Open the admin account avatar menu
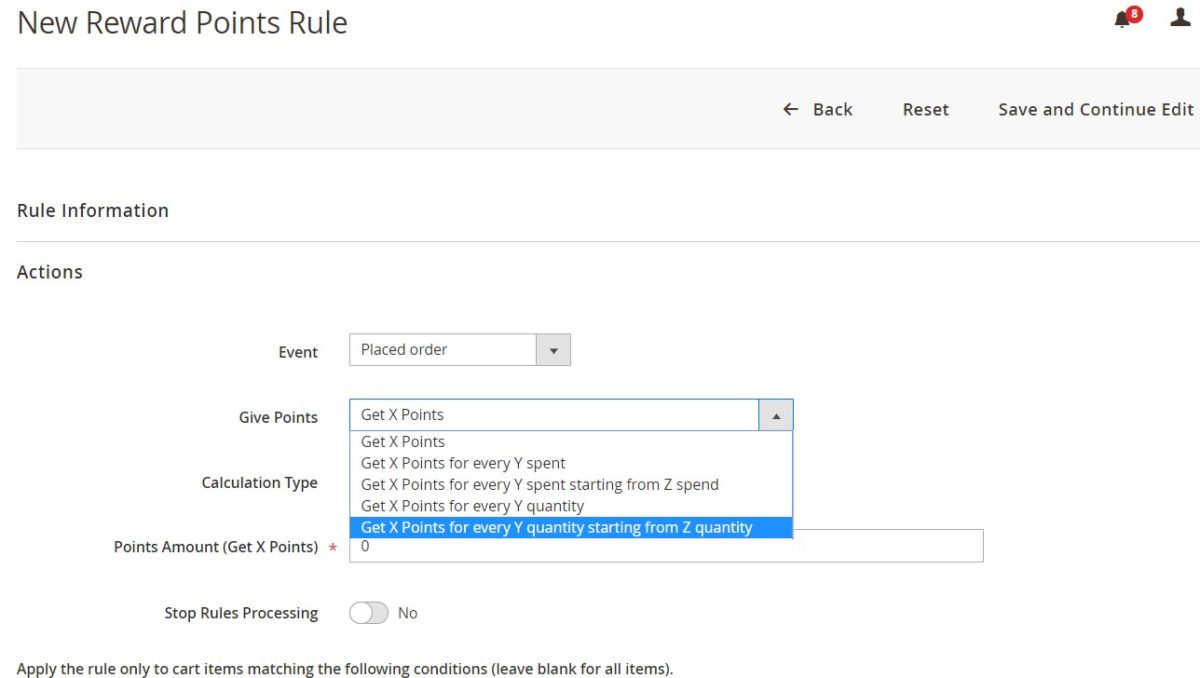Image resolution: width=1200 pixels, height=678 pixels. (x=1179, y=16)
